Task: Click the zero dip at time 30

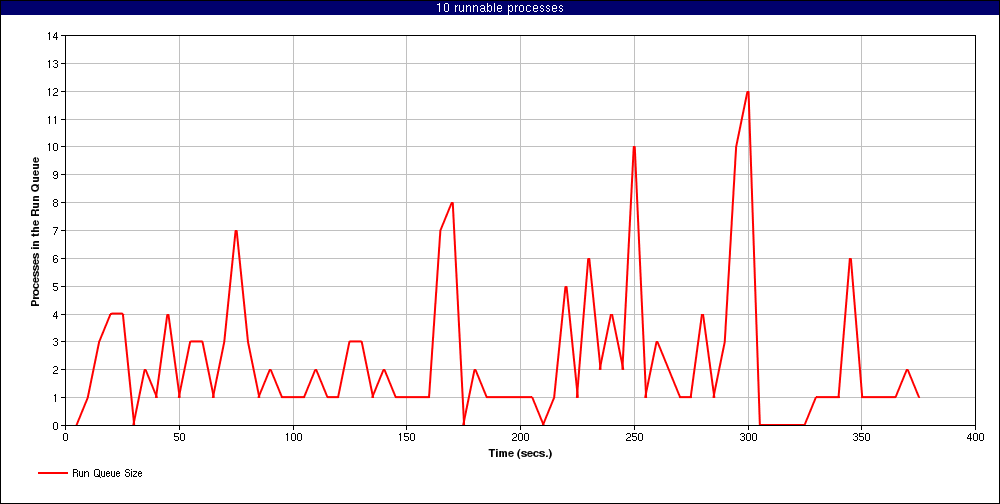Action: [133, 425]
